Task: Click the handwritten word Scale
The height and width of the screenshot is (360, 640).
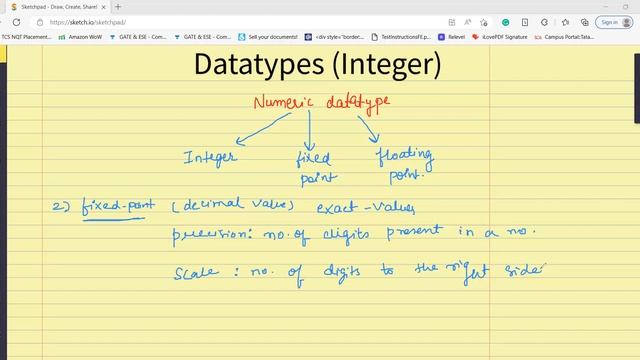Action: pos(196,273)
